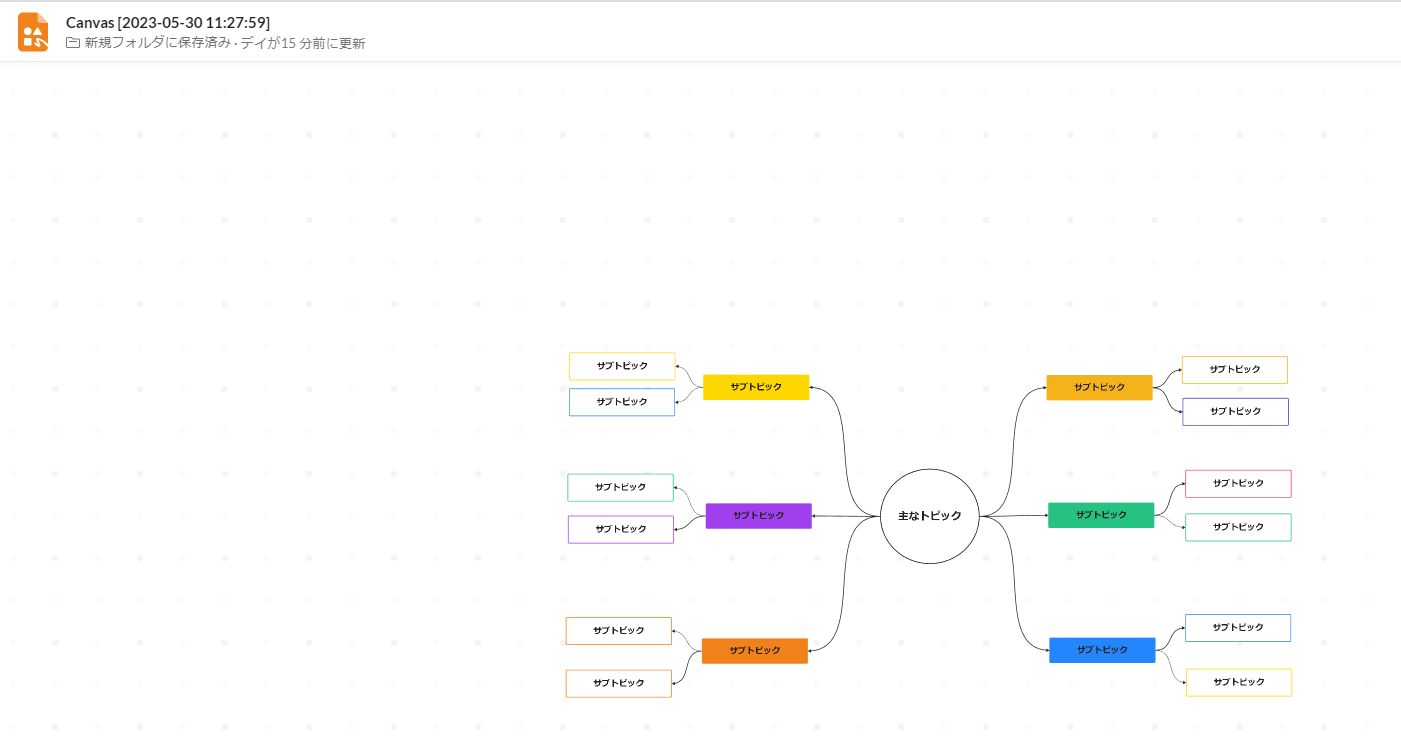Click the document title 'Canvas [2023-05-30 11:27:59]'

168,22
